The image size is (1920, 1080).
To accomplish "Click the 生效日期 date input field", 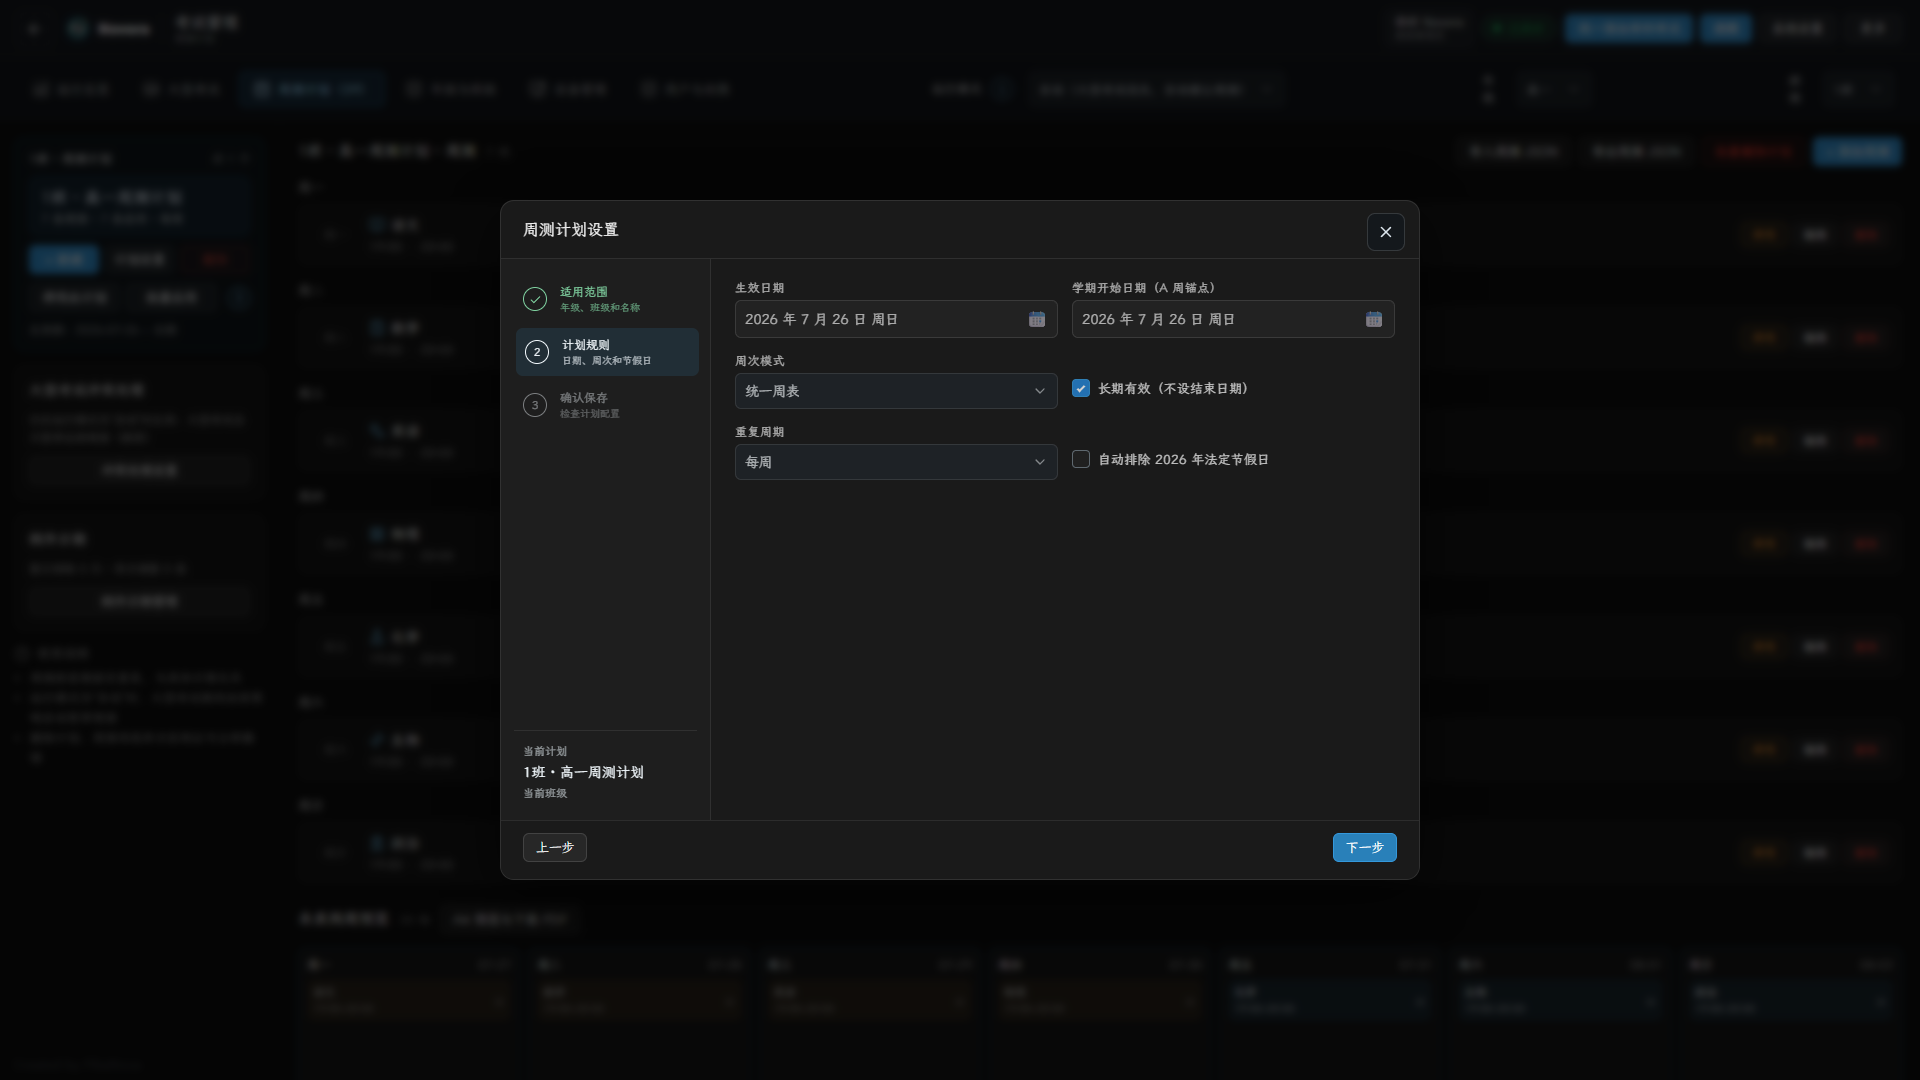I will coord(896,319).
